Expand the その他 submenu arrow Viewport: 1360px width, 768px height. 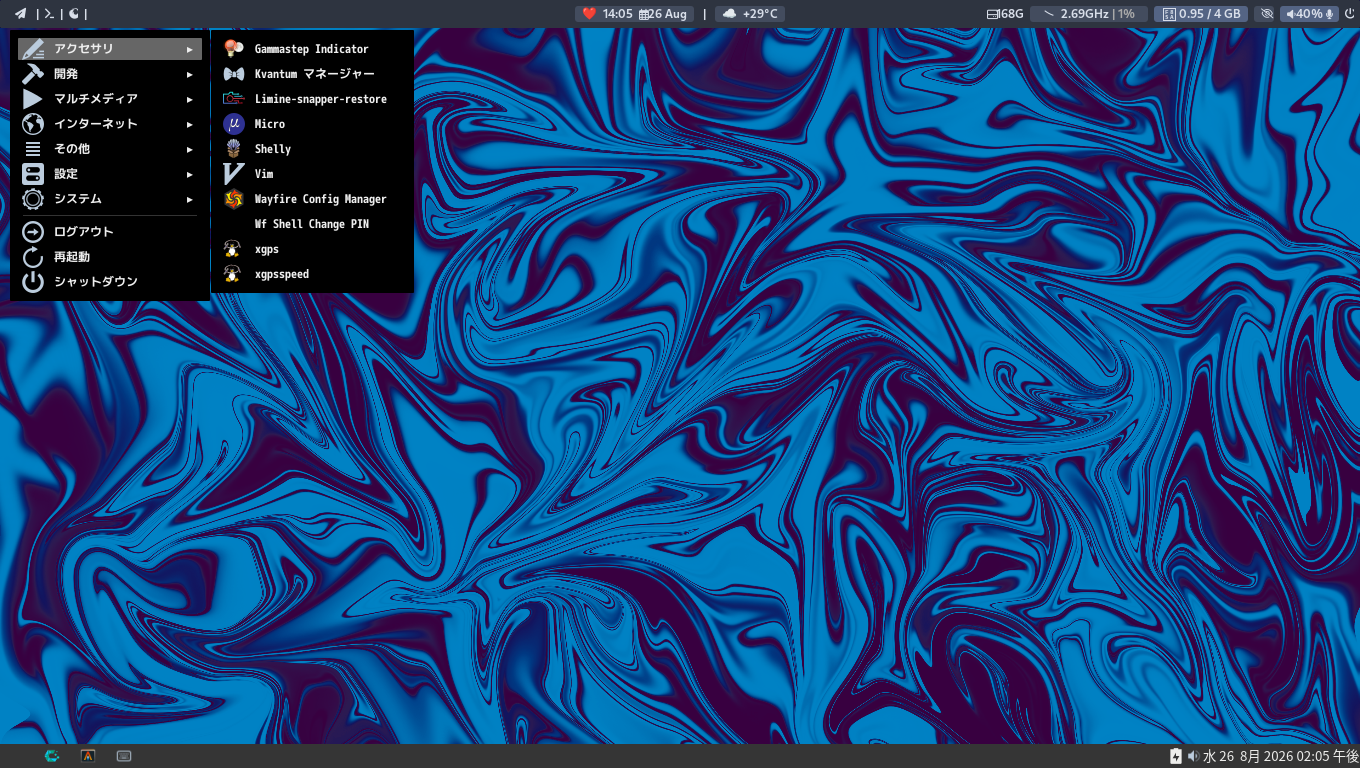click(x=190, y=149)
